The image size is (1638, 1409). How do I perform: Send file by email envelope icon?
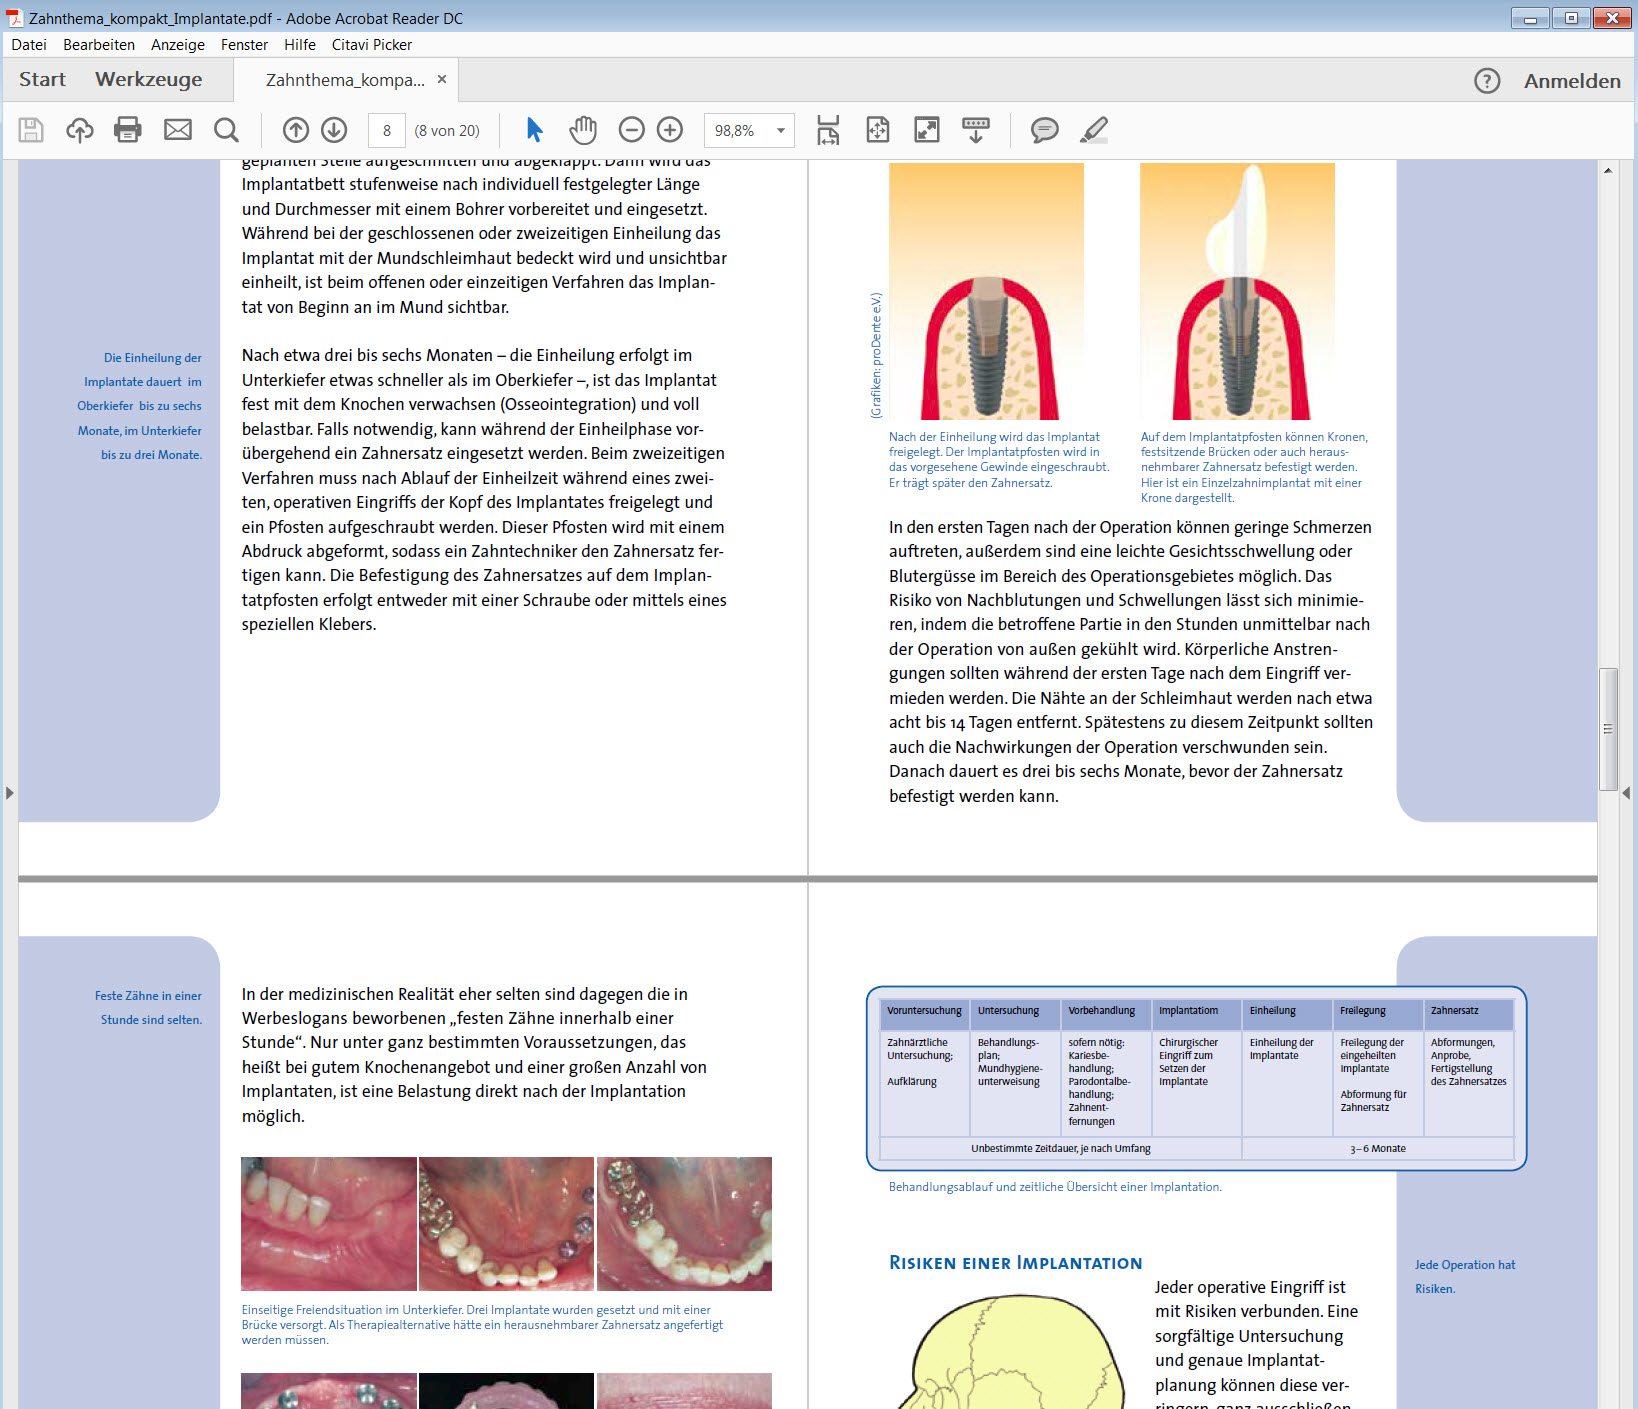pyautogui.click(x=178, y=130)
